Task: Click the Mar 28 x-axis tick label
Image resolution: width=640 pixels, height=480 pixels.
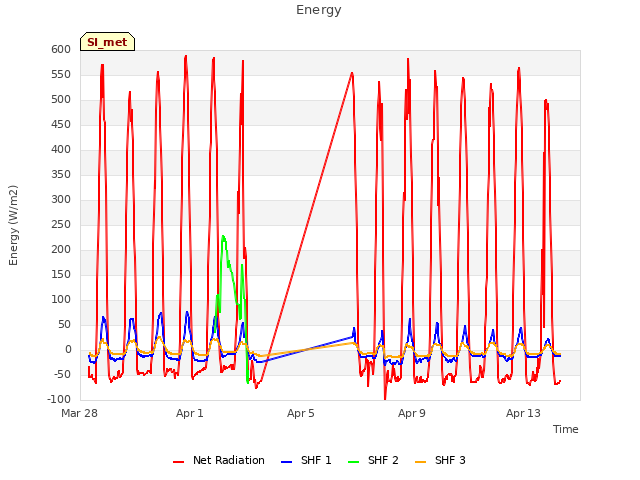Action: coord(80,413)
